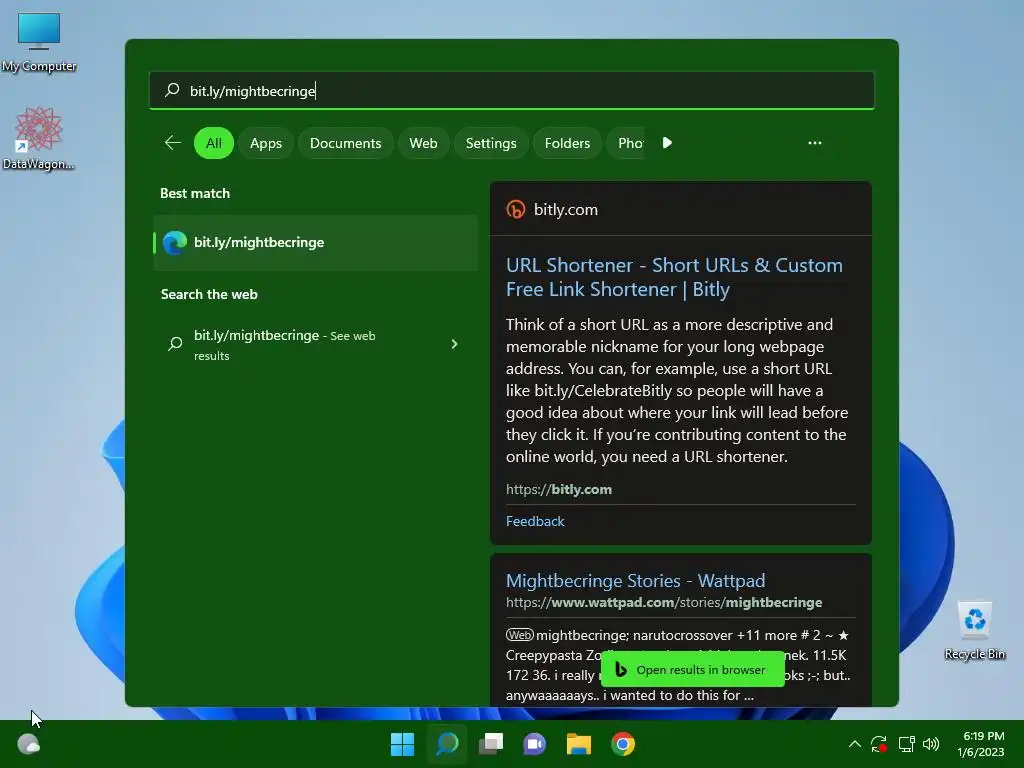Expand web results chevron arrow
This screenshot has height=768, width=1024.
coord(455,344)
